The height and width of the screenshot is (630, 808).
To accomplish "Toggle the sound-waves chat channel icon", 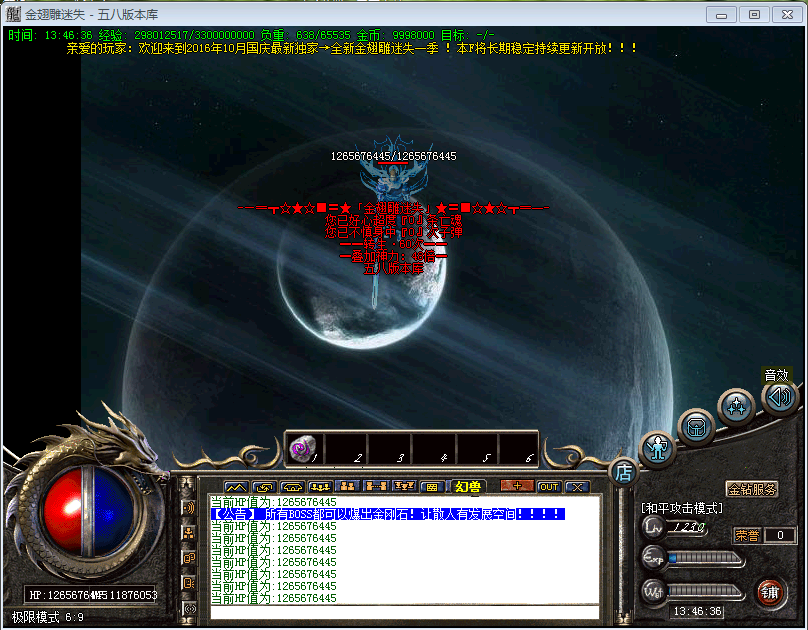I will pos(189,508).
